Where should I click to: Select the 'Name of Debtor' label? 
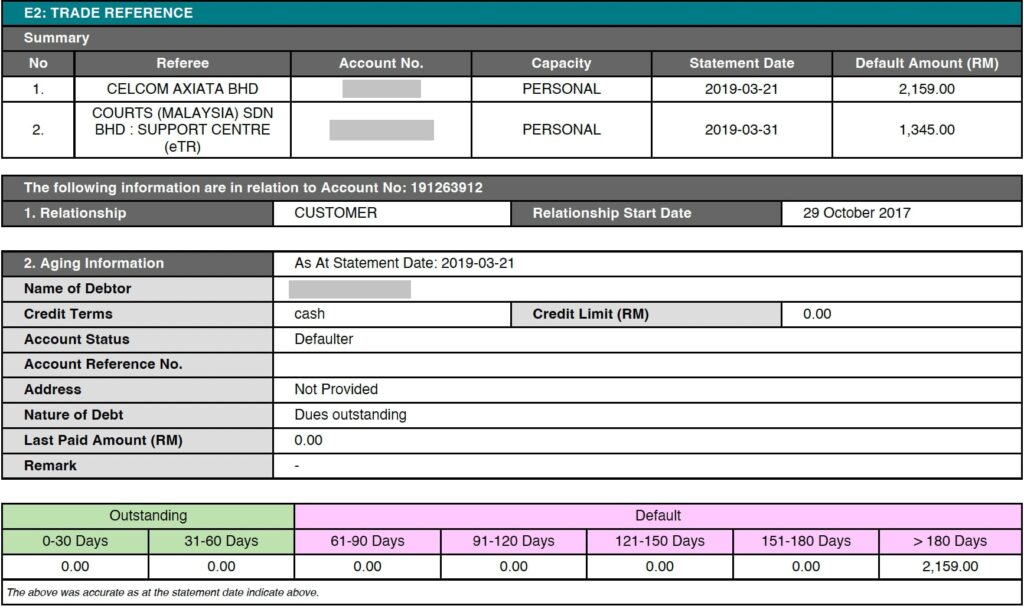[77, 289]
